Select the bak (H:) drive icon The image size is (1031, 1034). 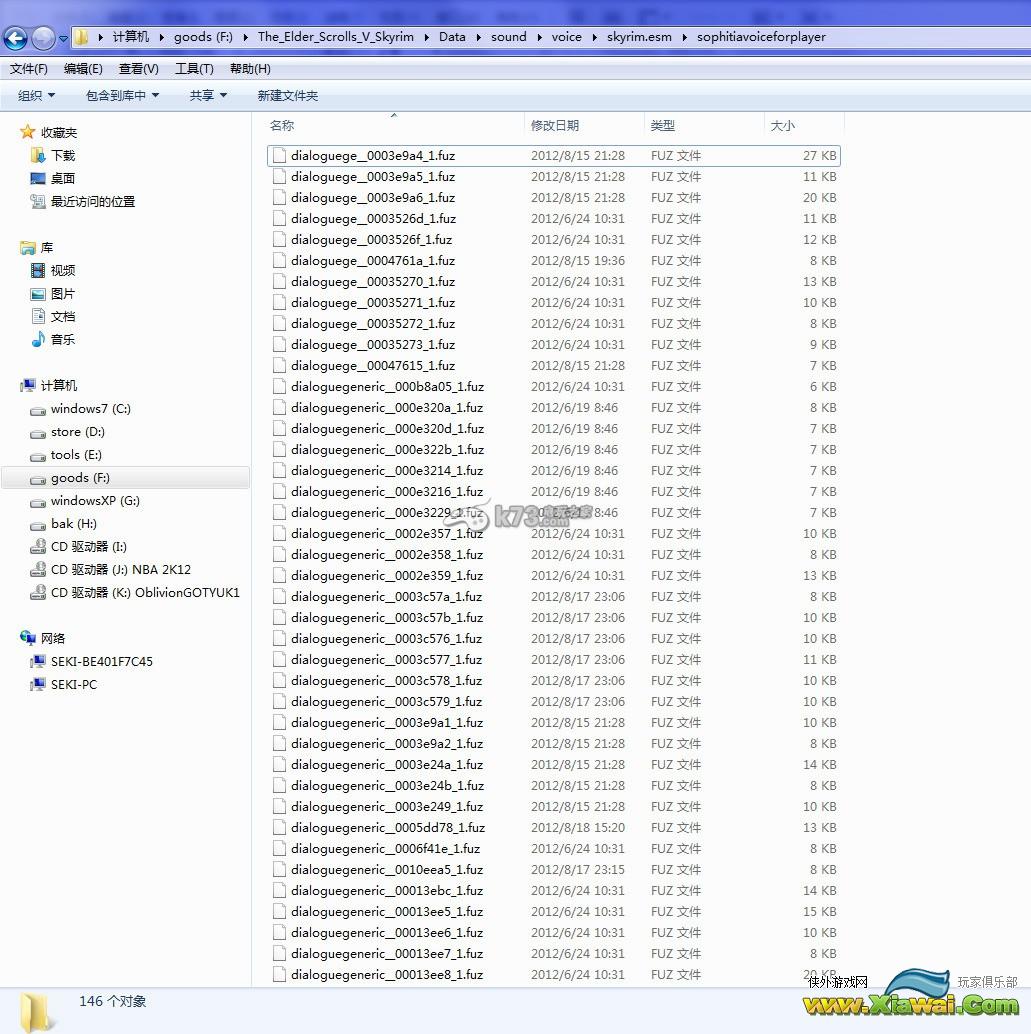(x=38, y=526)
